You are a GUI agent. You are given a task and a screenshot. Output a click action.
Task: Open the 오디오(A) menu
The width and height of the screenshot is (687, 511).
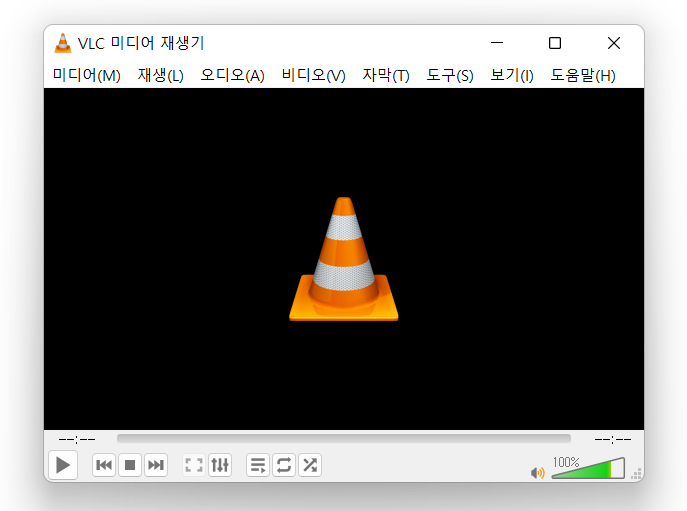tap(233, 75)
